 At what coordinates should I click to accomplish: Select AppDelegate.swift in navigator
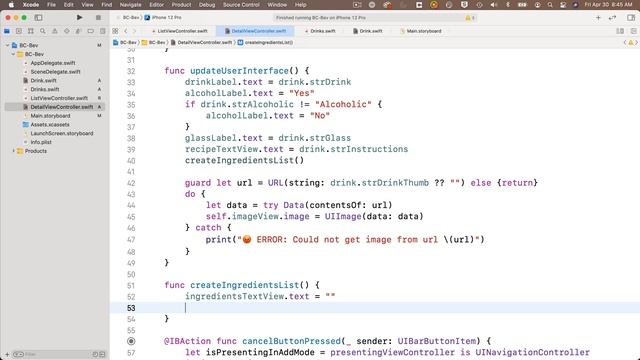[53, 63]
